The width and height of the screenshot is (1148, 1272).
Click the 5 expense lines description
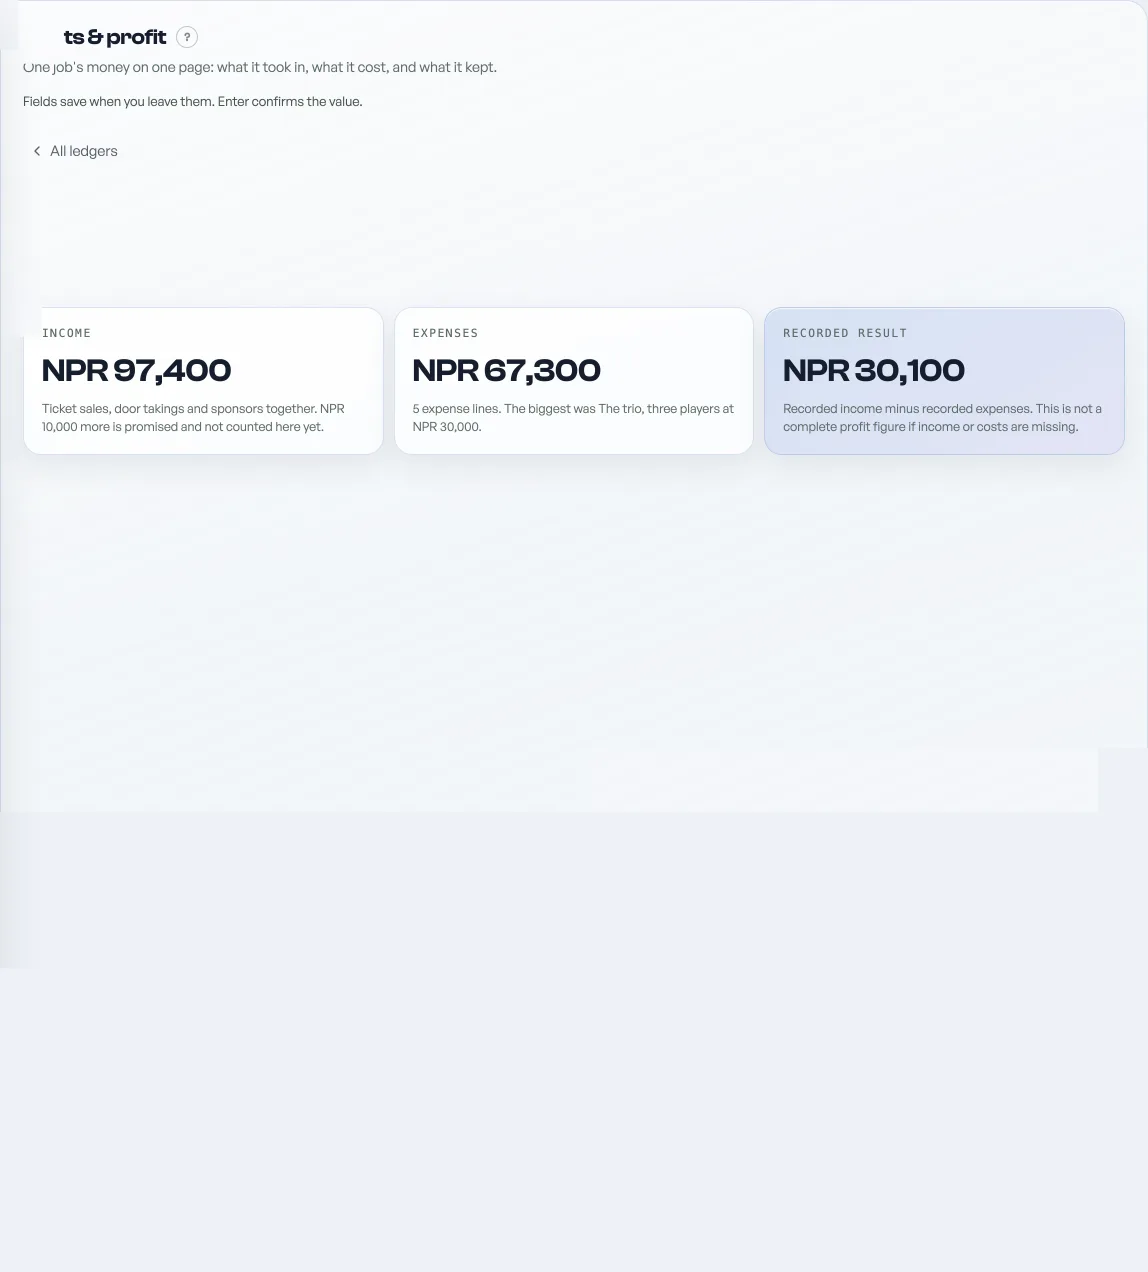[573, 418]
